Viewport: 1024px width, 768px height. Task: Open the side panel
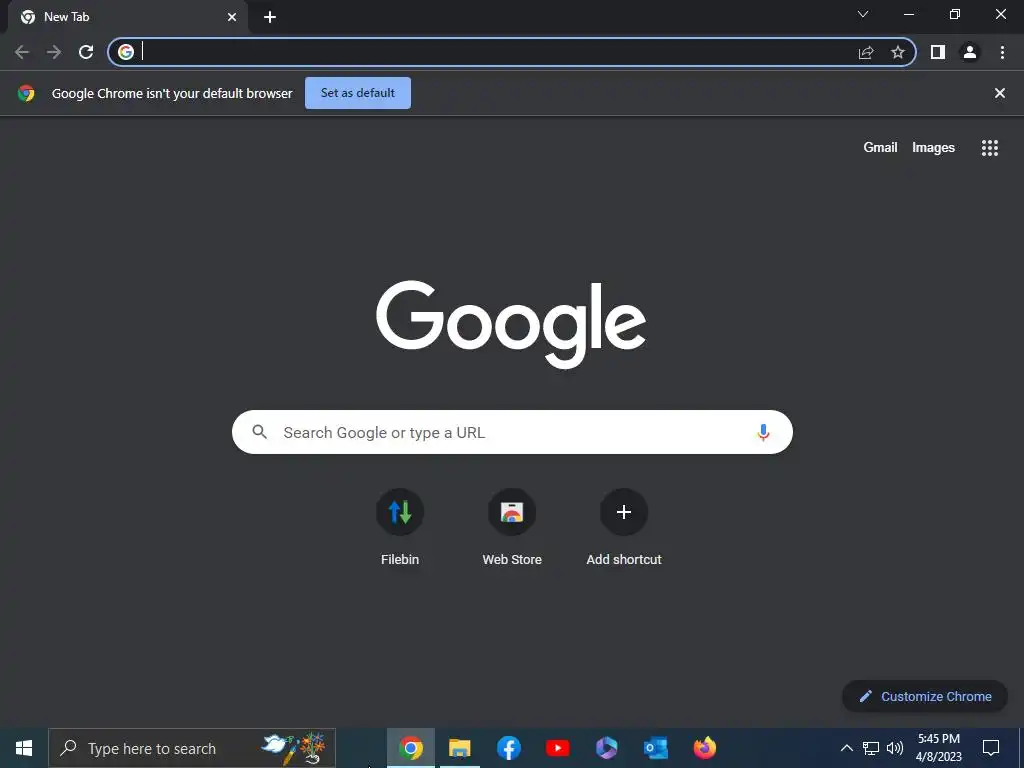[938, 52]
